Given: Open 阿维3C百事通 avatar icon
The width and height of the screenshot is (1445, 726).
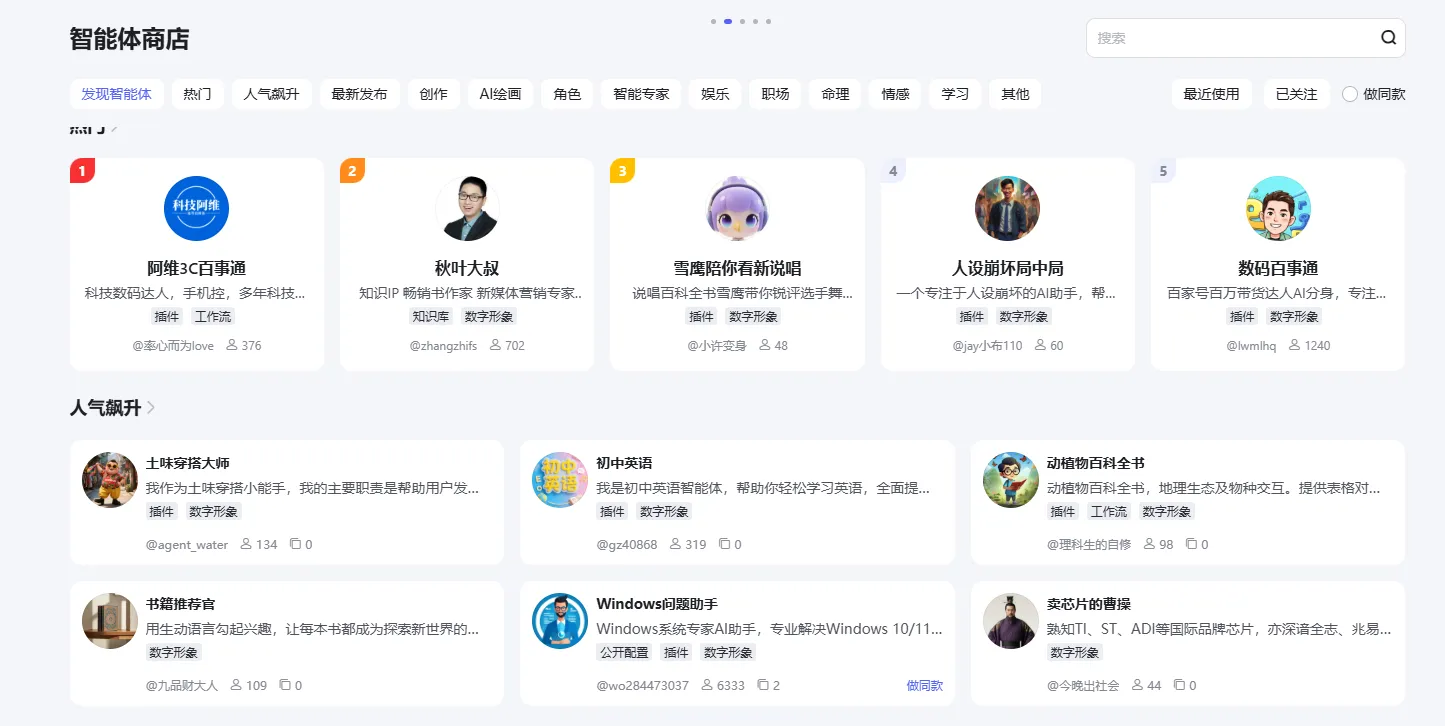Looking at the screenshot, I should click(x=196, y=208).
